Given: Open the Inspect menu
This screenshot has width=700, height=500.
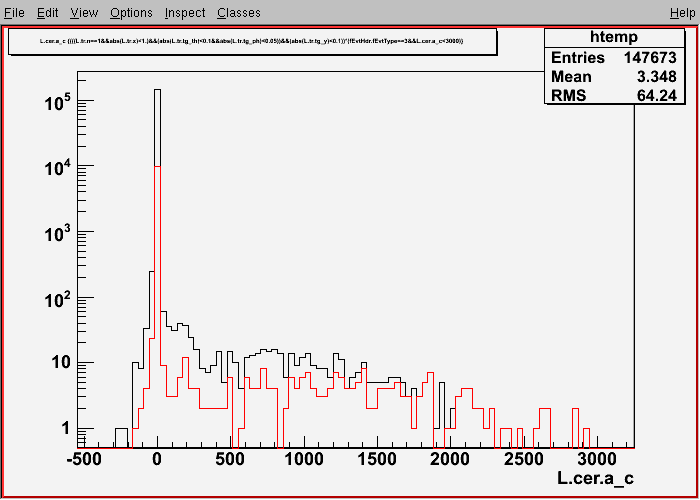Looking at the screenshot, I should [x=185, y=13].
